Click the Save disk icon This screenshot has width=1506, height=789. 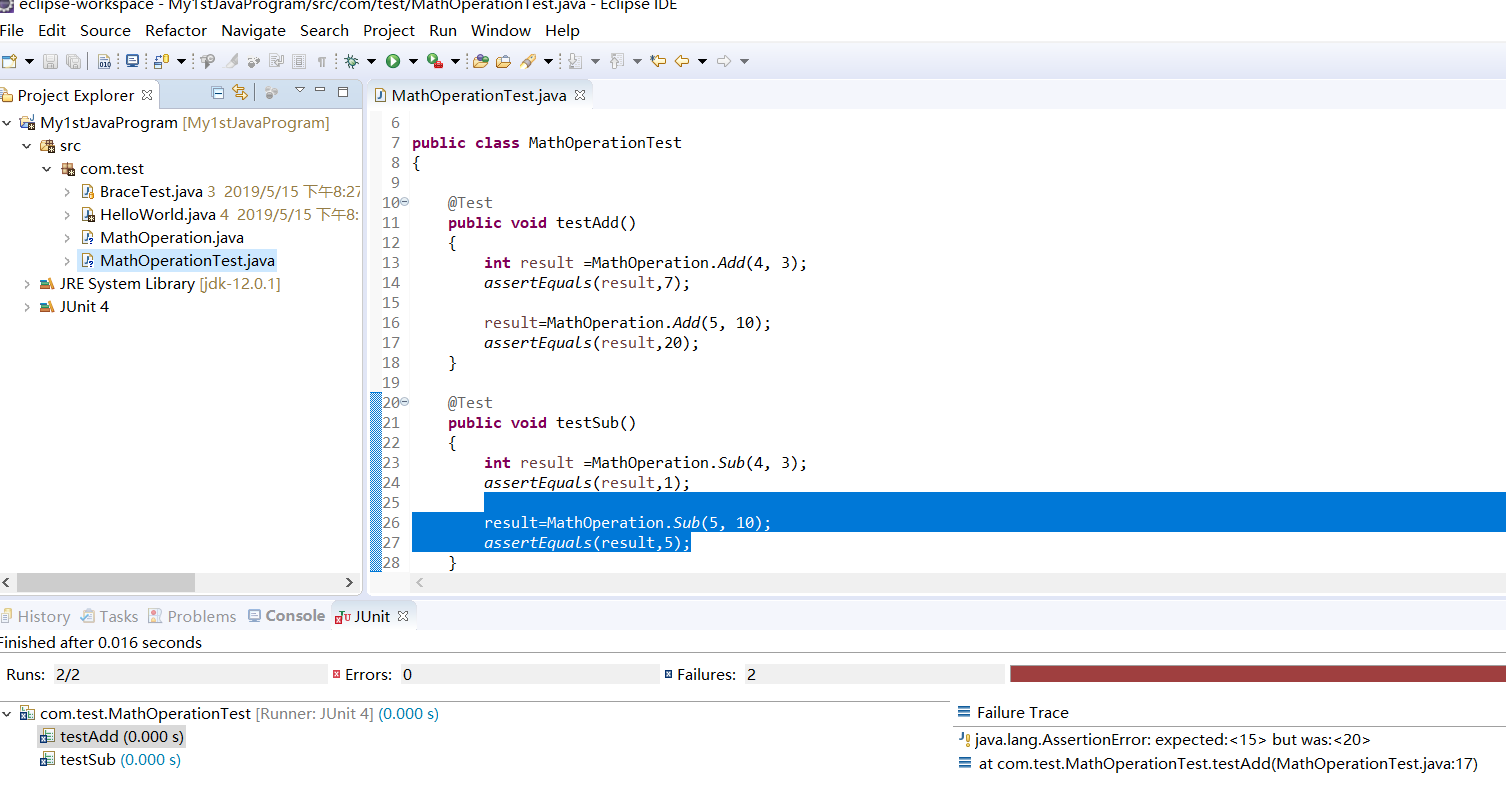(49, 61)
